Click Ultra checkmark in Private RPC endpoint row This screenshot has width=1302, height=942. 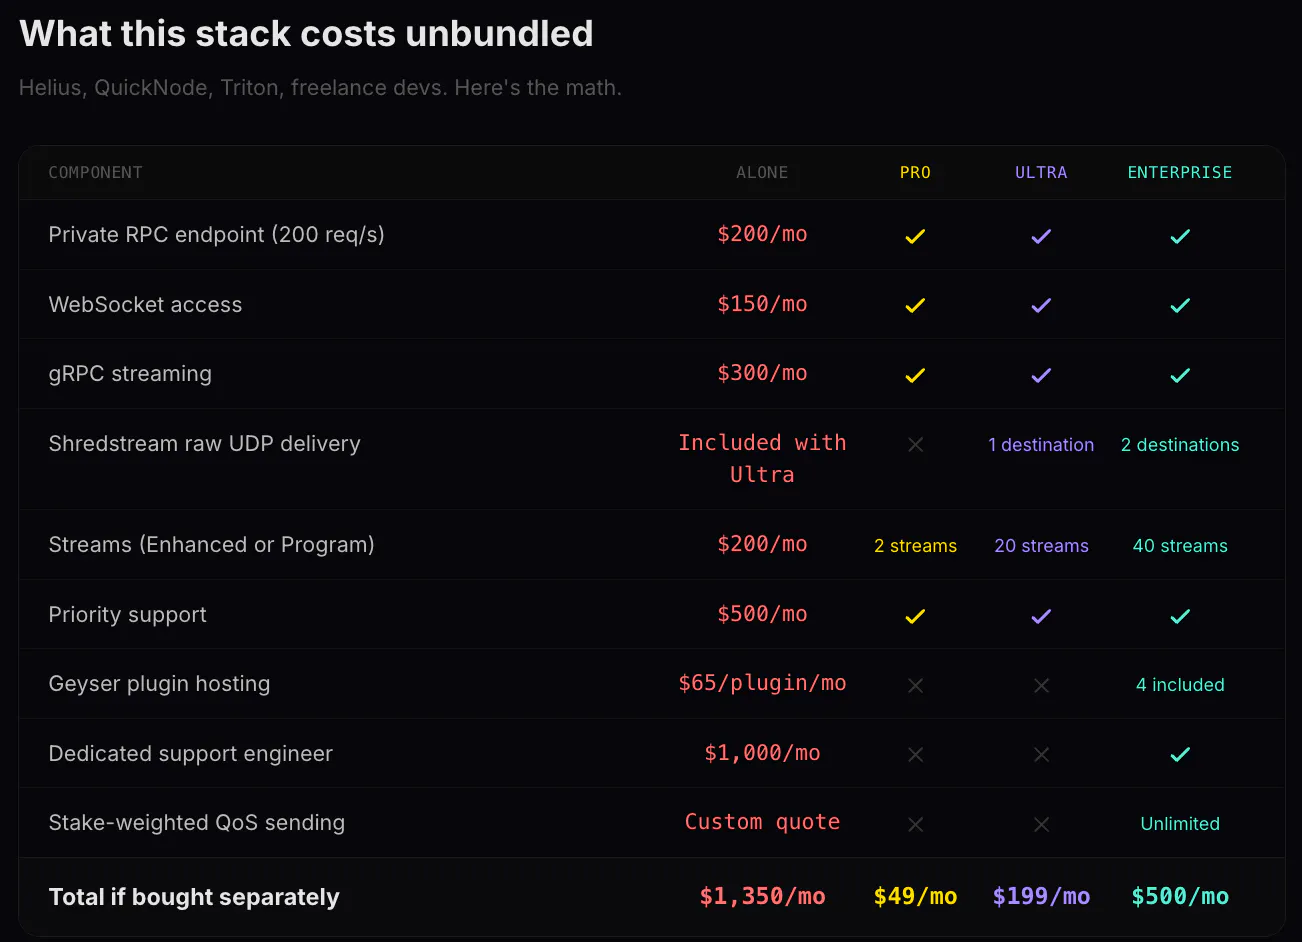[x=1041, y=236]
